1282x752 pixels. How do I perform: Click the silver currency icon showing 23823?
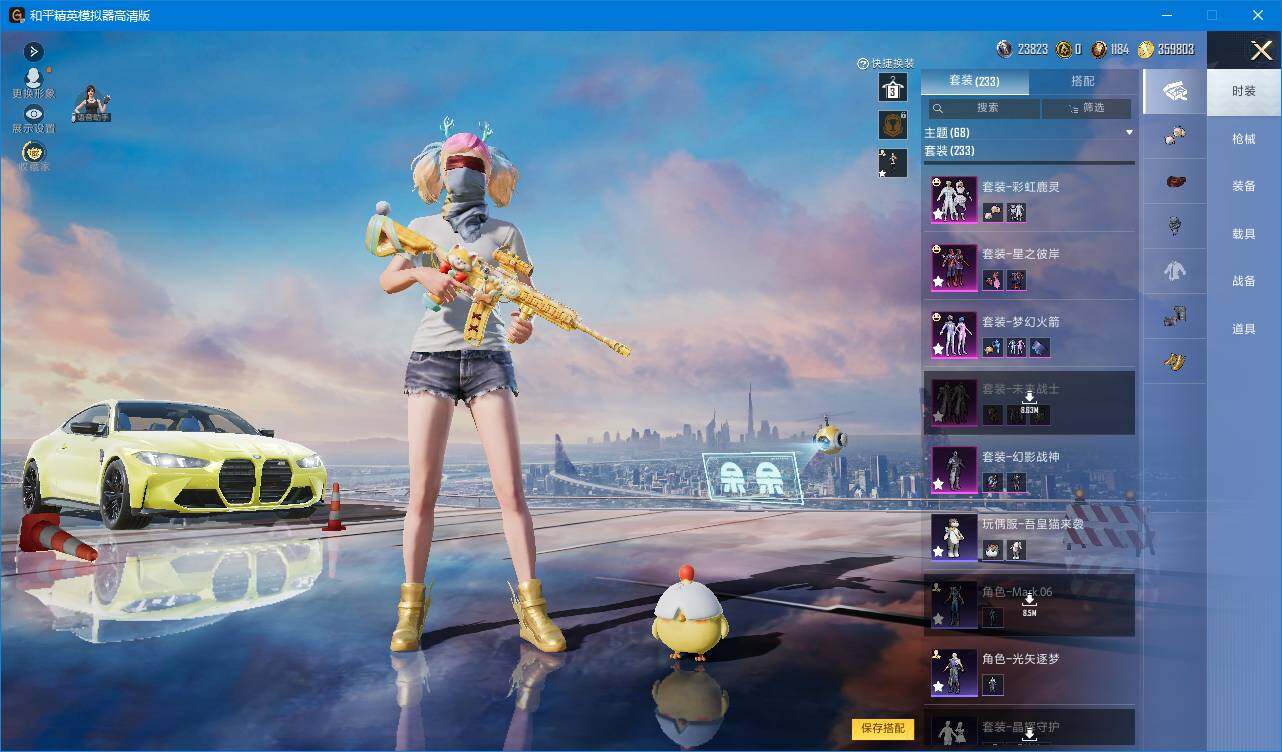tap(1004, 49)
